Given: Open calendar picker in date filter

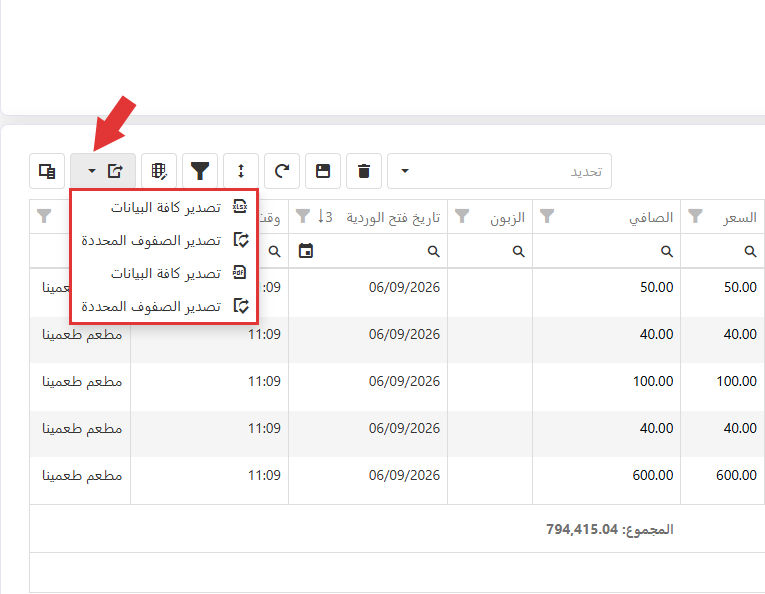Looking at the screenshot, I should coord(306,251).
